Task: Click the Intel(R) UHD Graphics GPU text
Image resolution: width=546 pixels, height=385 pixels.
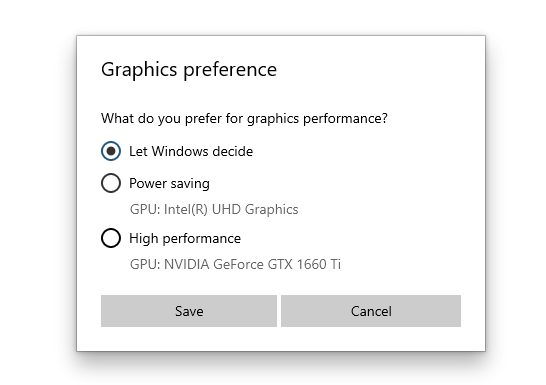Action: click(231, 210)
